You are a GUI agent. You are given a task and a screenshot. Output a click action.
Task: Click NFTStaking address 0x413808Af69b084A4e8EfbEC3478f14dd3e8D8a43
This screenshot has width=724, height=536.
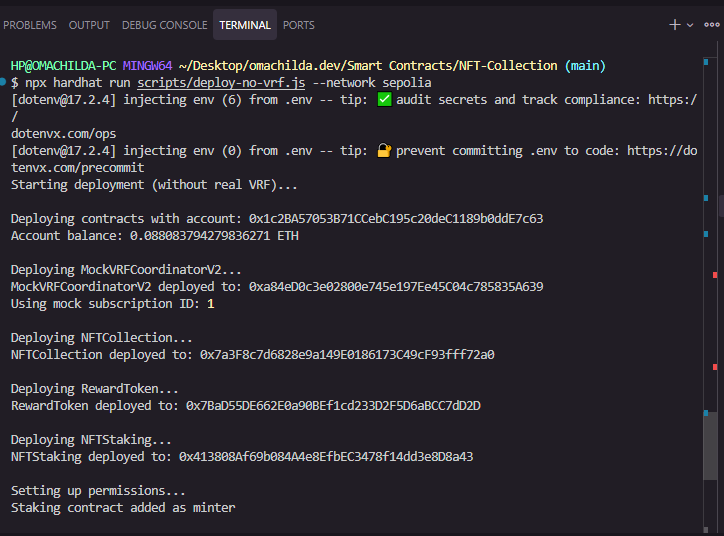coord(326,457)
